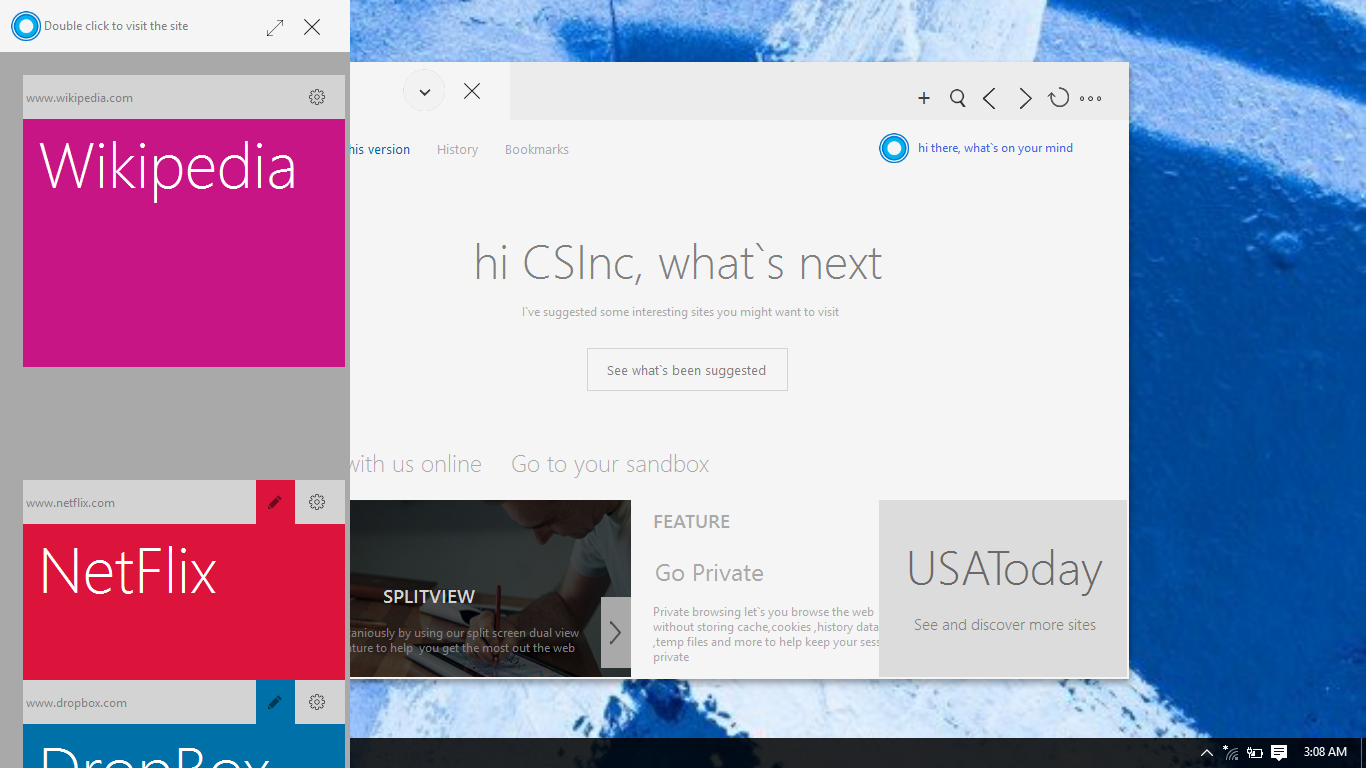Viewport: 1366px width, 768px height.
Task: Advance the feature carousel with right chevron
Action: pyautogui.click(x=616, y=633)
